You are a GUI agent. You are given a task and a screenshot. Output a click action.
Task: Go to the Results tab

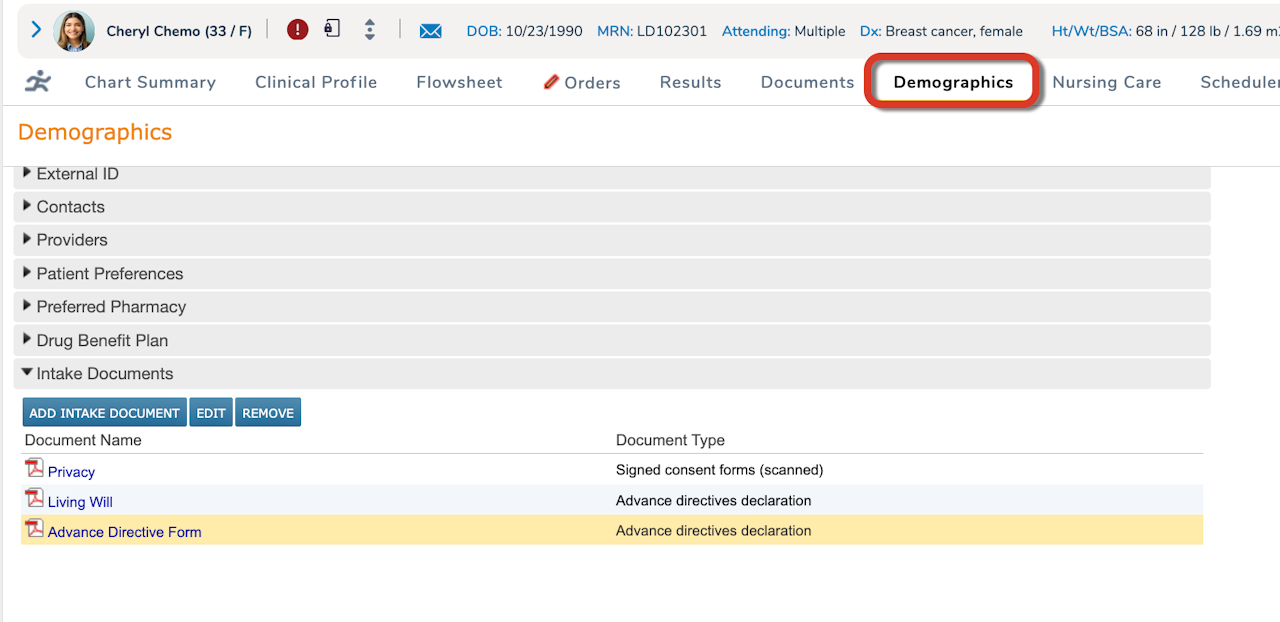click(x=690, y=82)
